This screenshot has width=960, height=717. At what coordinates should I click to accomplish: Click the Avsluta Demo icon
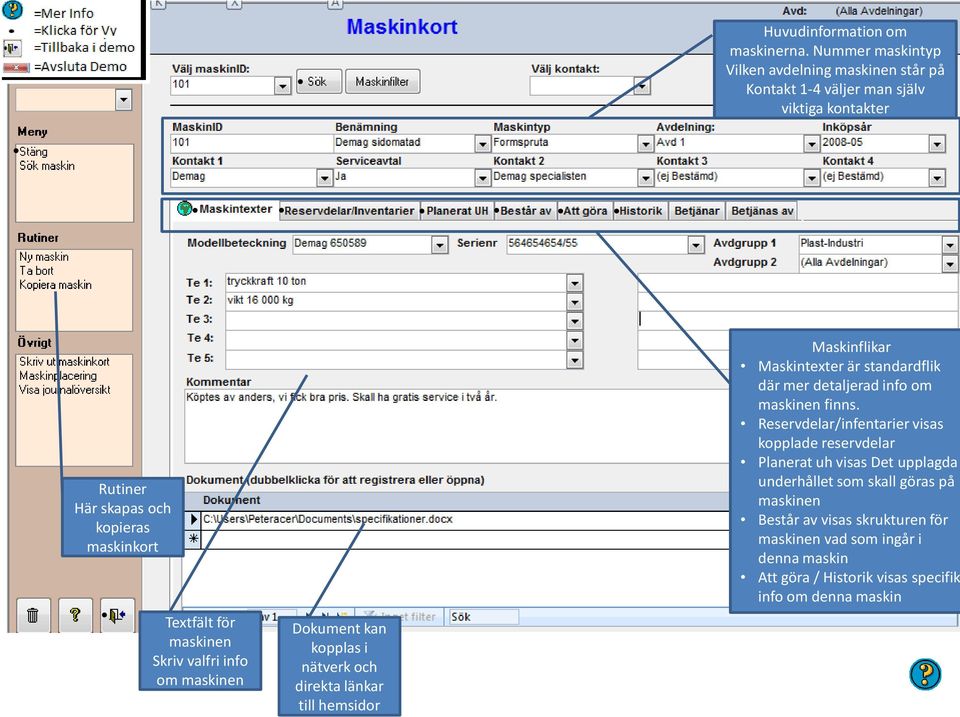pos(16,67)
